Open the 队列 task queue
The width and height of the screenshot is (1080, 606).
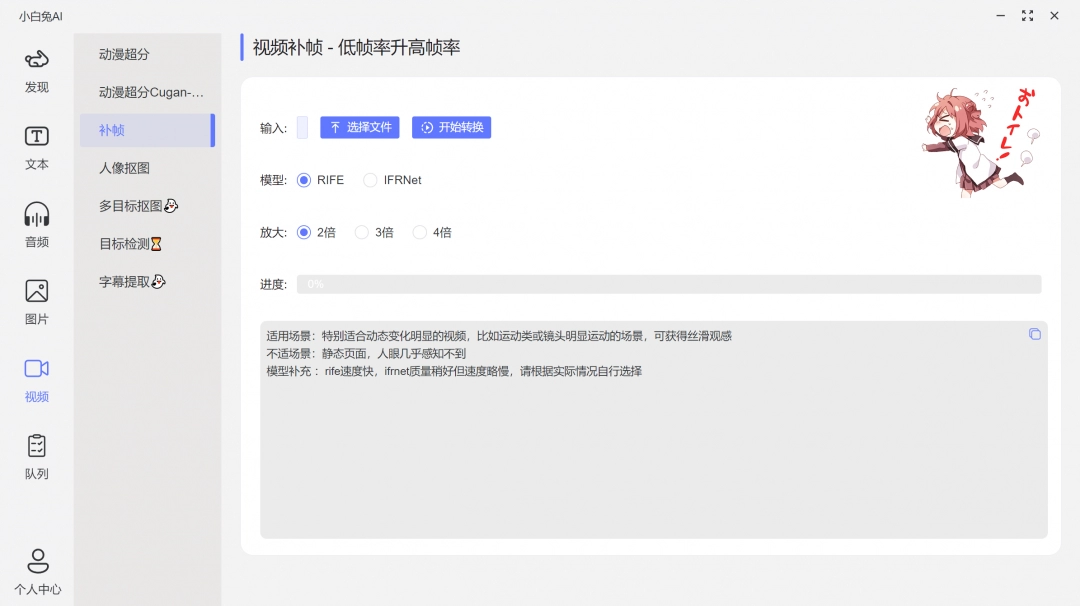36,456
